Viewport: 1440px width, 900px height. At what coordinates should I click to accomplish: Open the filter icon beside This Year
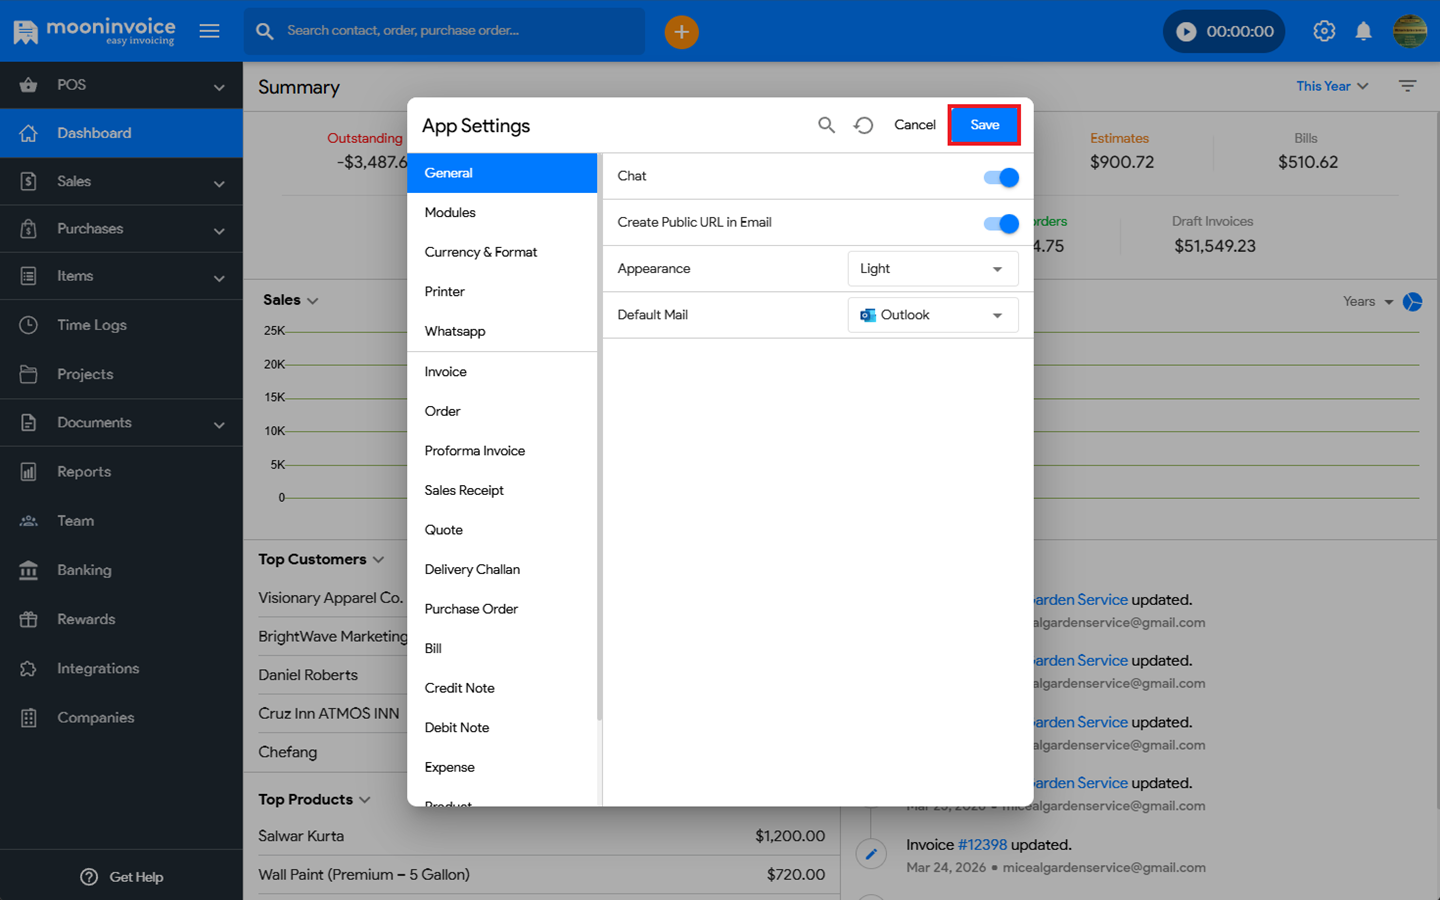click(1407, 86)
